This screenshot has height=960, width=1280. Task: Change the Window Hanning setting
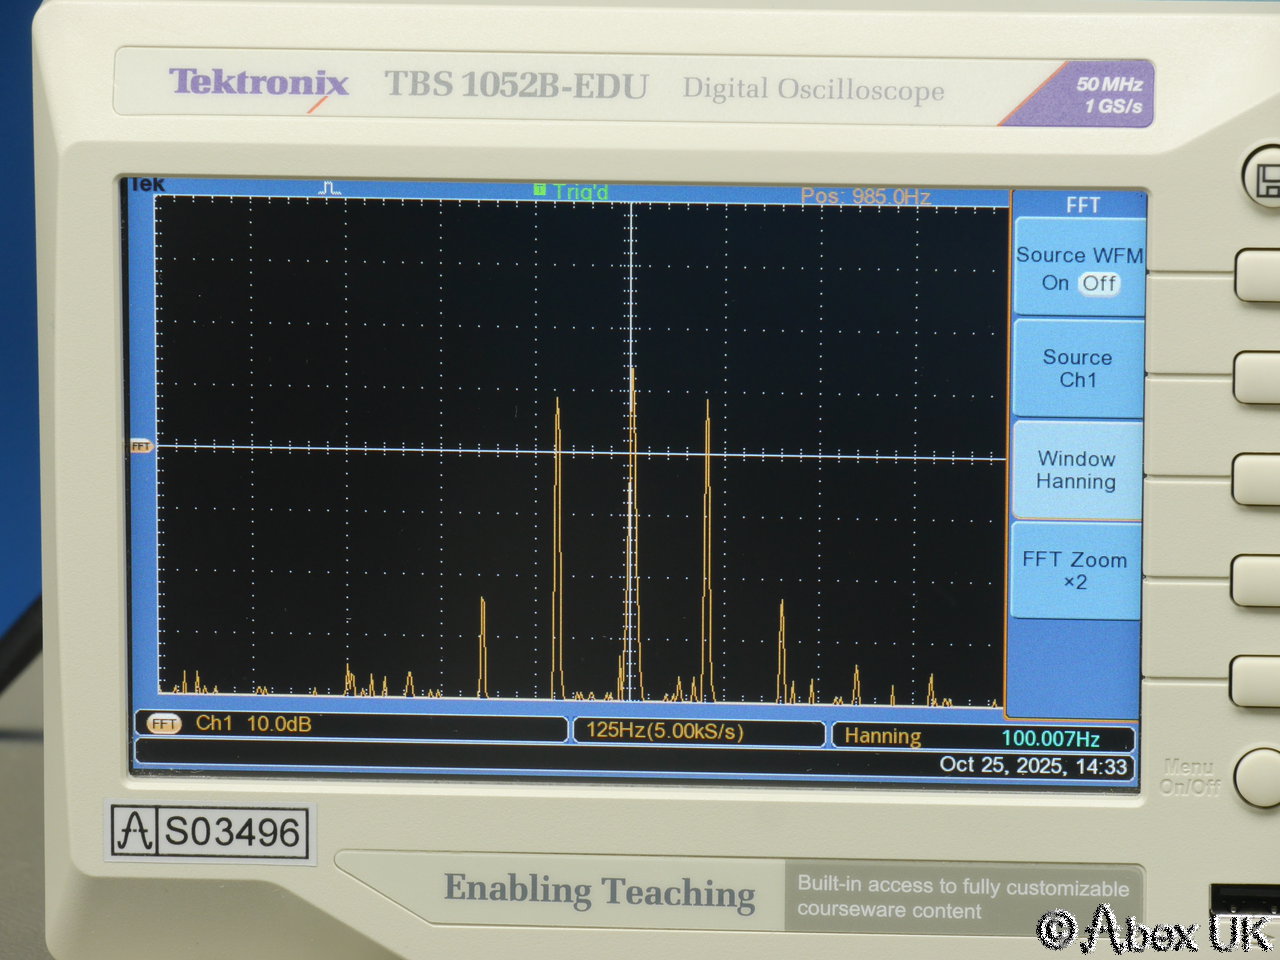click(x=1076, y=470)
